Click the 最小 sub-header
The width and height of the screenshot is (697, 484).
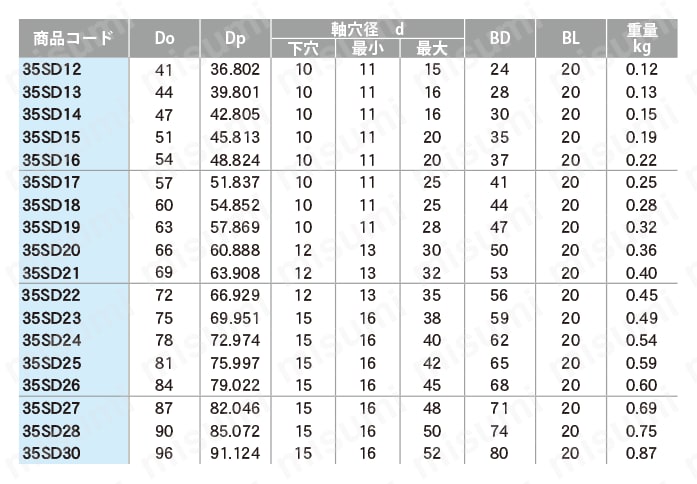pyautogui.click(x=368, y=48)
